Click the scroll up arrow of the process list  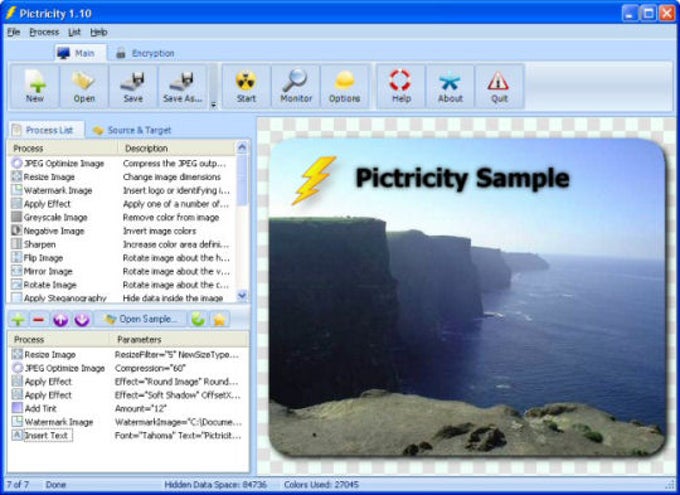[x=242, y=148]
